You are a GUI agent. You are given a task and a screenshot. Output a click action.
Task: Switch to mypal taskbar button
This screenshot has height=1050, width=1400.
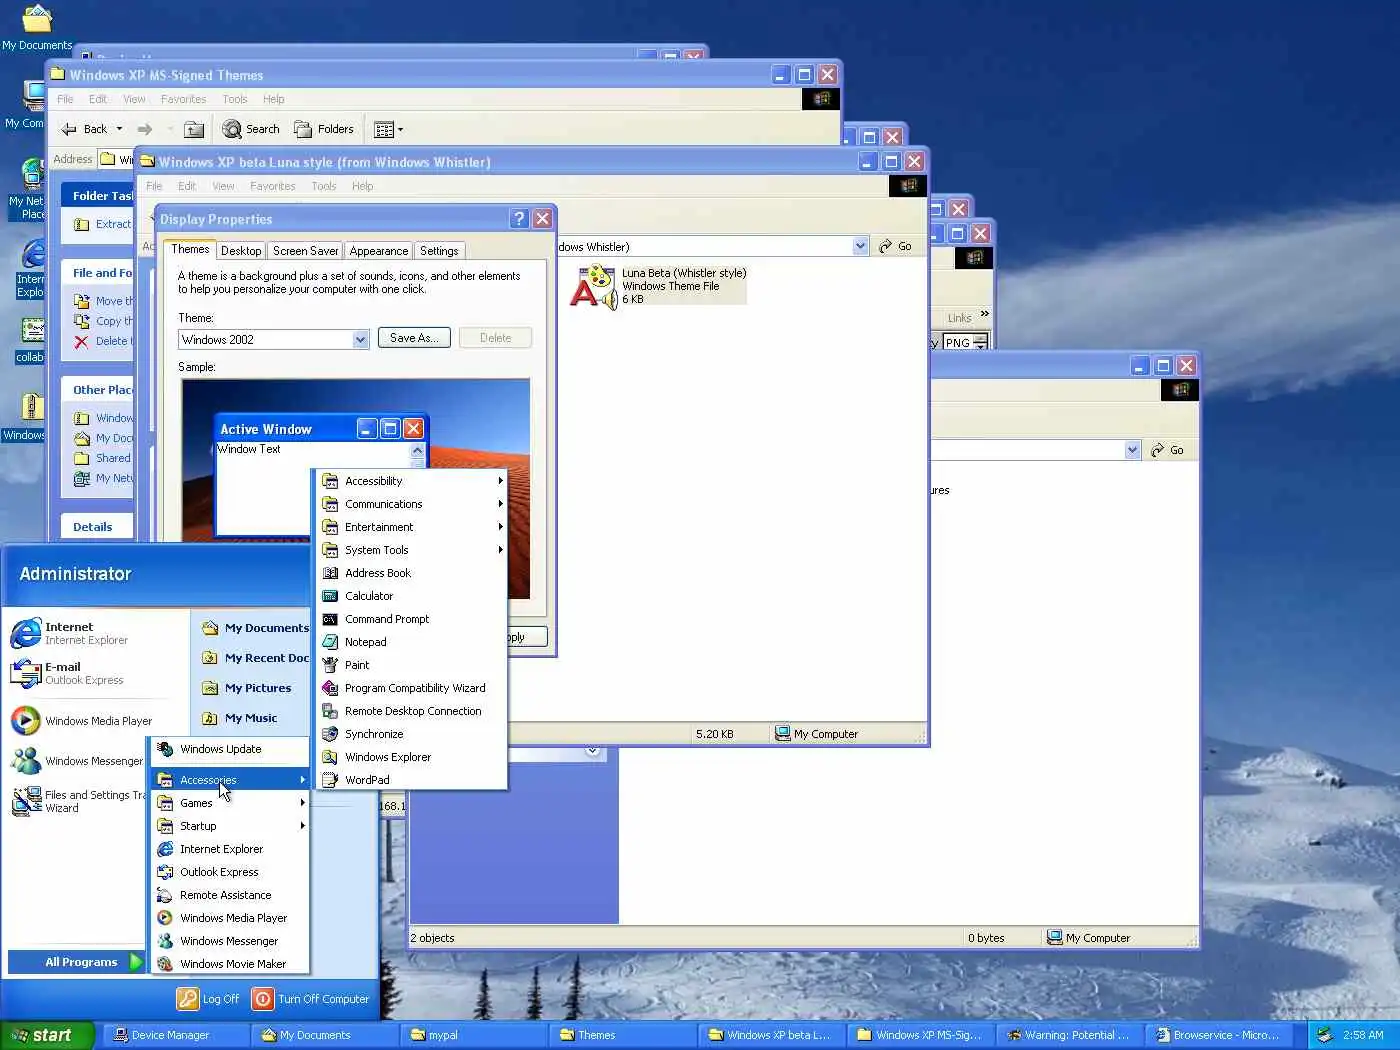tap(474, 1035)
